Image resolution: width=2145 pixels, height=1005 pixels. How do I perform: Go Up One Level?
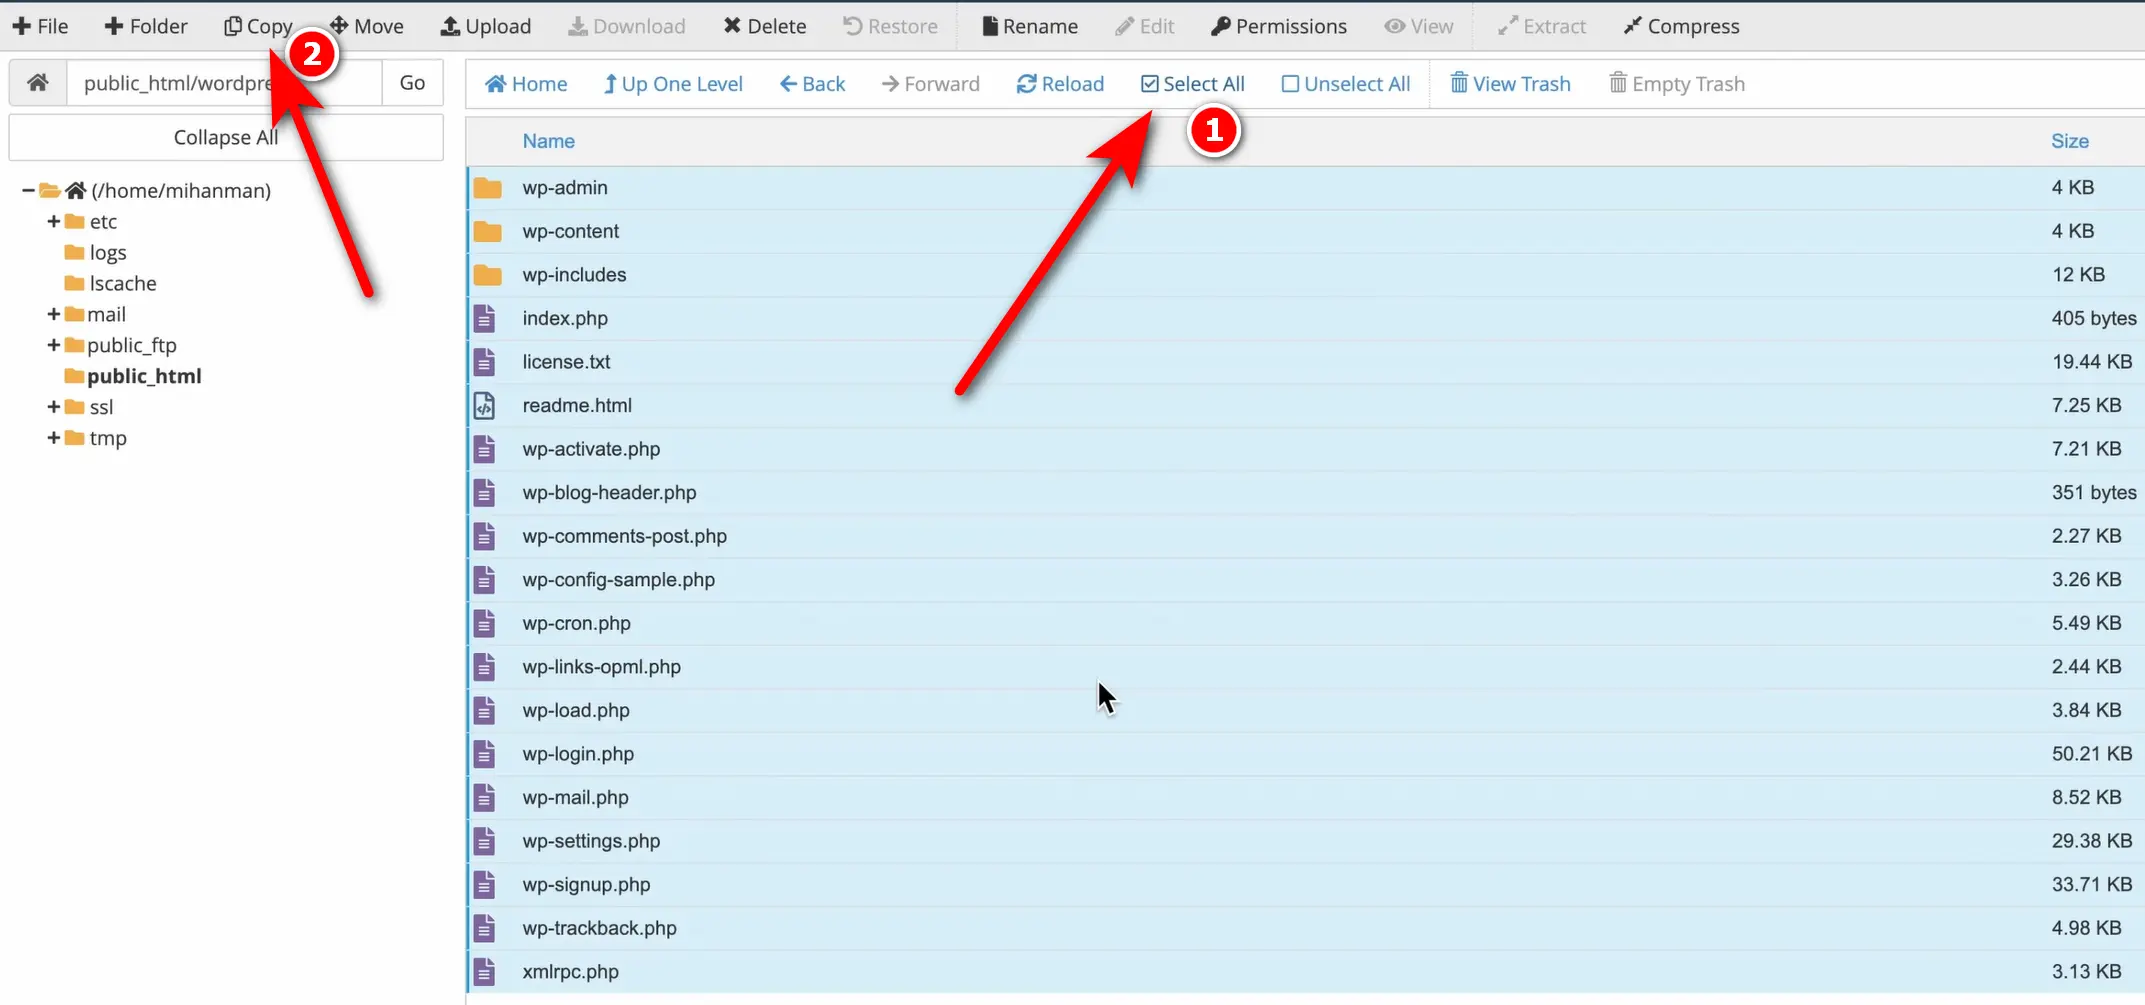[672, 84]
